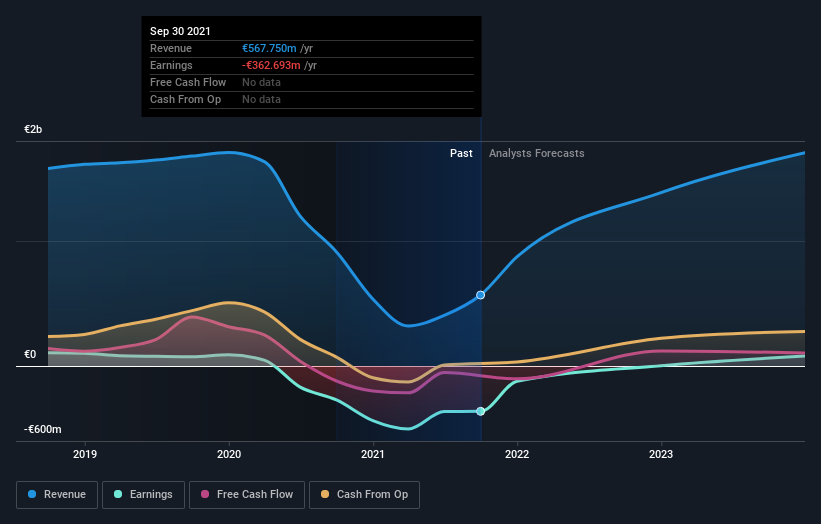This screenshot has height=524, width=821.
Task: Click the 2020 x-axis label
Action: (x=229, y=454)
